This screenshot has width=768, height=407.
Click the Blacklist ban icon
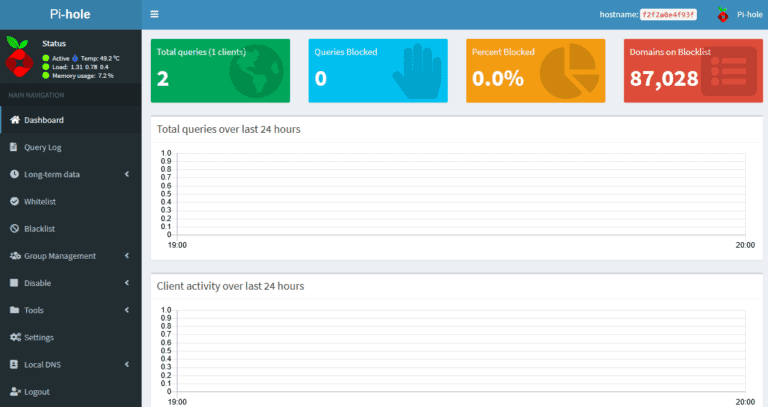[15, 228]
